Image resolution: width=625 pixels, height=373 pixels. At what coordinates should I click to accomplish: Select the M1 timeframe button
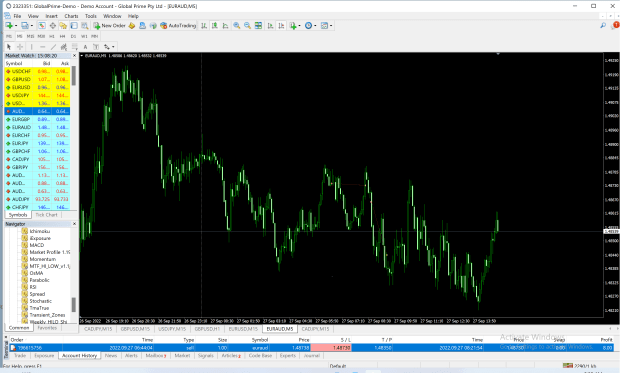tap(9, 36)
